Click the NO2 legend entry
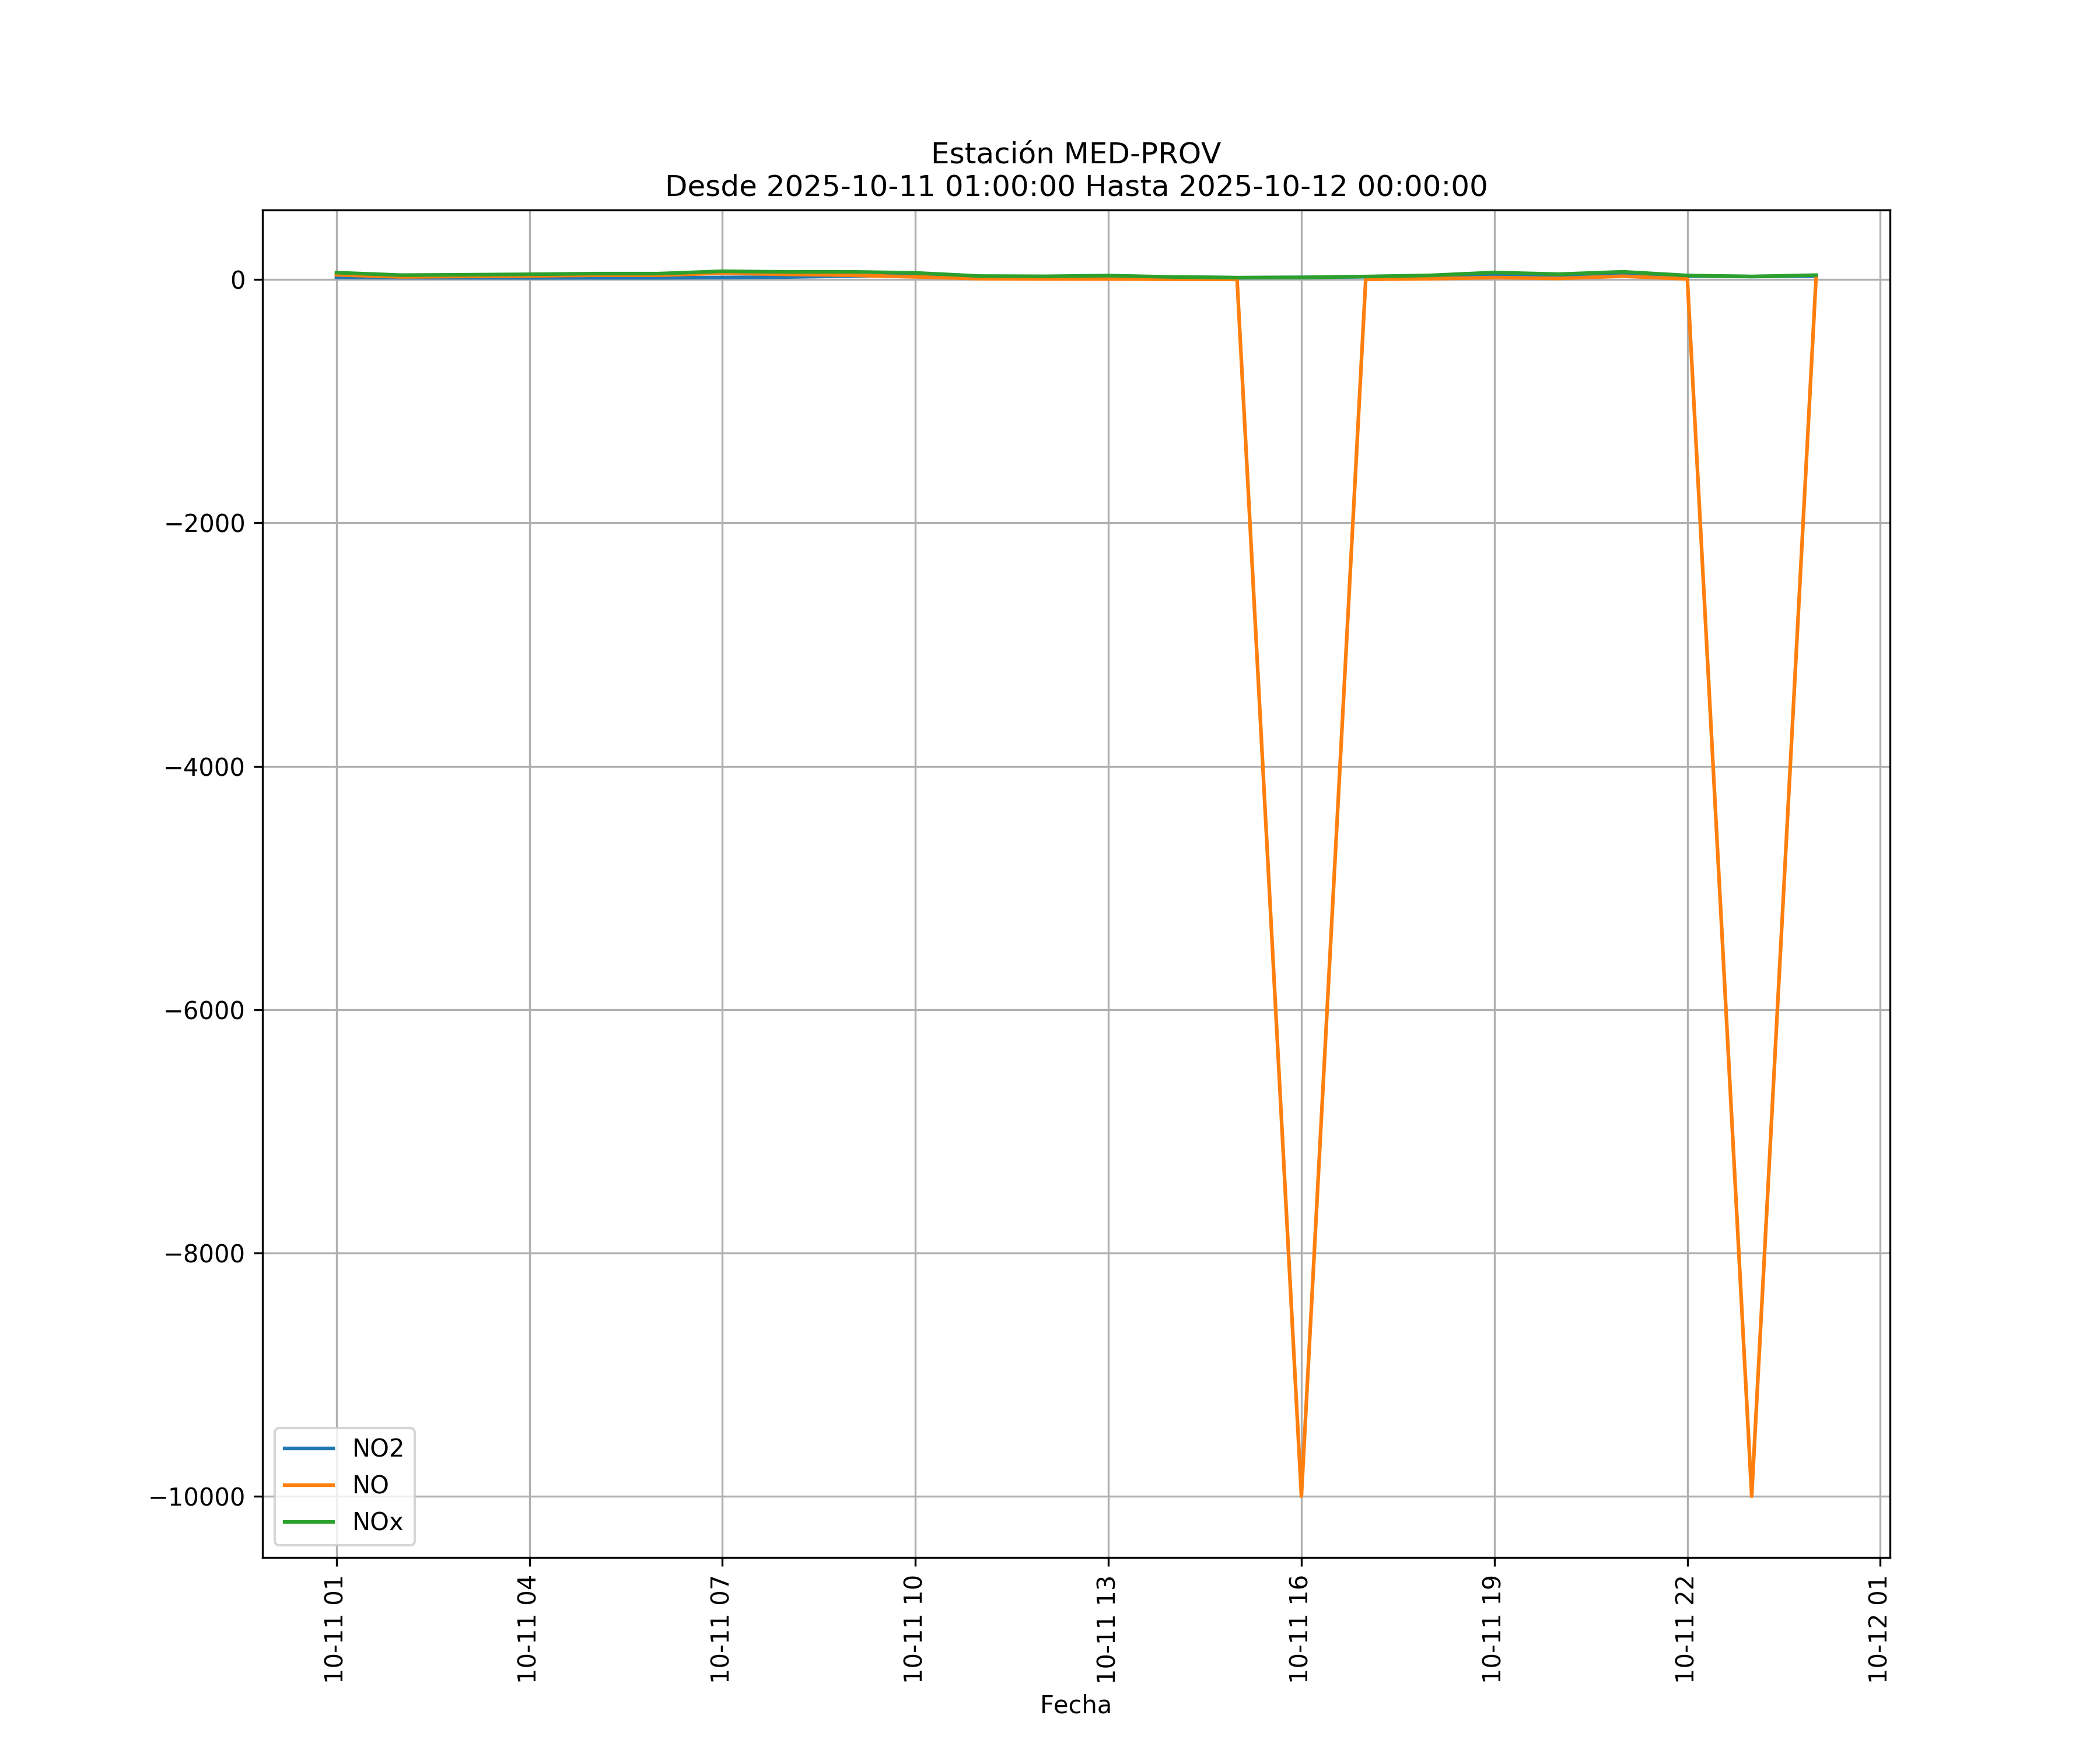The image size is (2100, 1750). click(377, 1448)
